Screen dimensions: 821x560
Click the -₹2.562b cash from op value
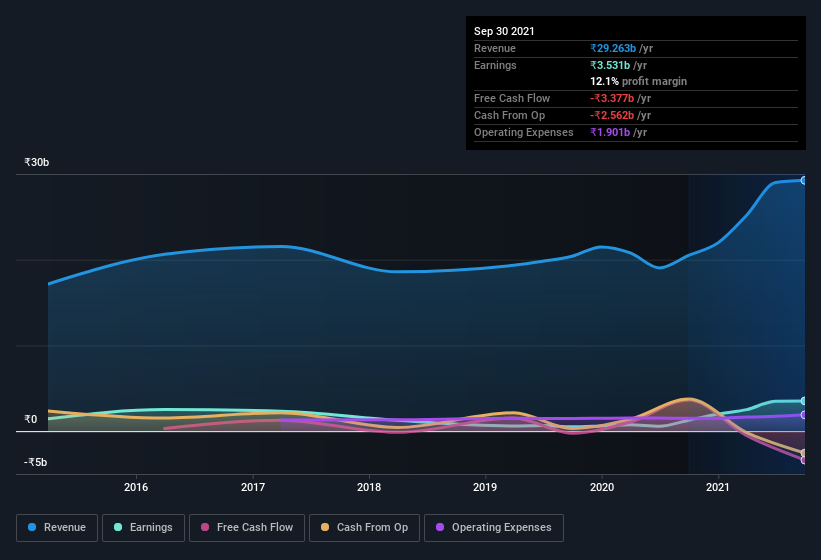pyautogui.click(x=612, y=115)
